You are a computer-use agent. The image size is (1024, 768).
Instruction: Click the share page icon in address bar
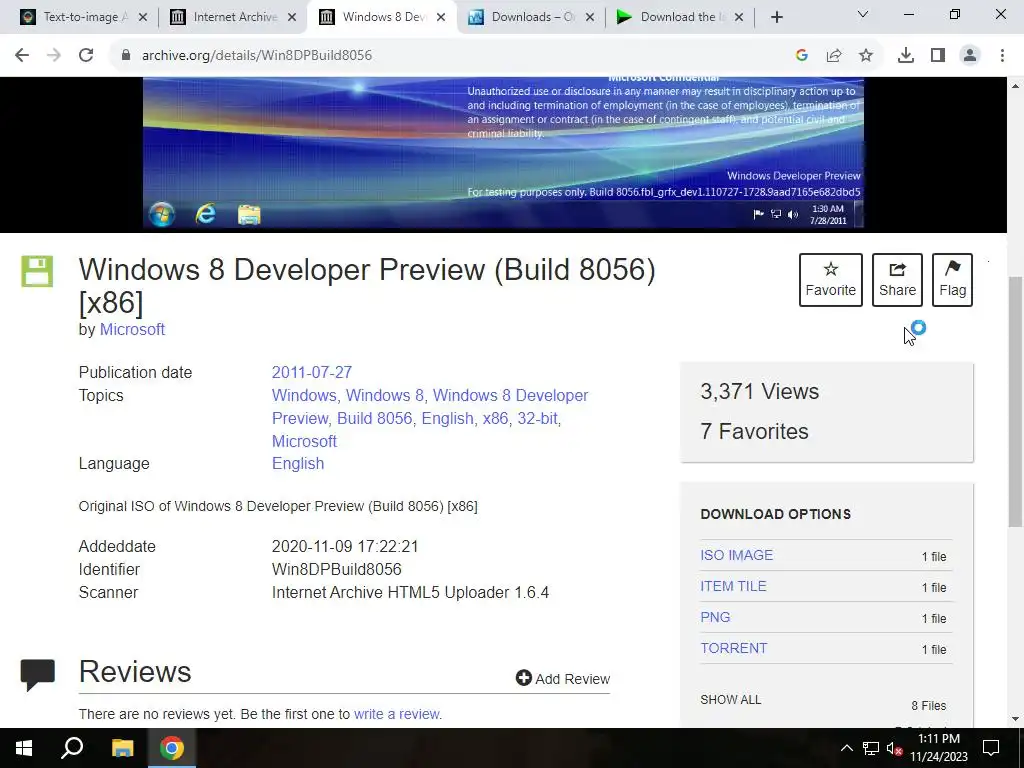click(834, 56)
